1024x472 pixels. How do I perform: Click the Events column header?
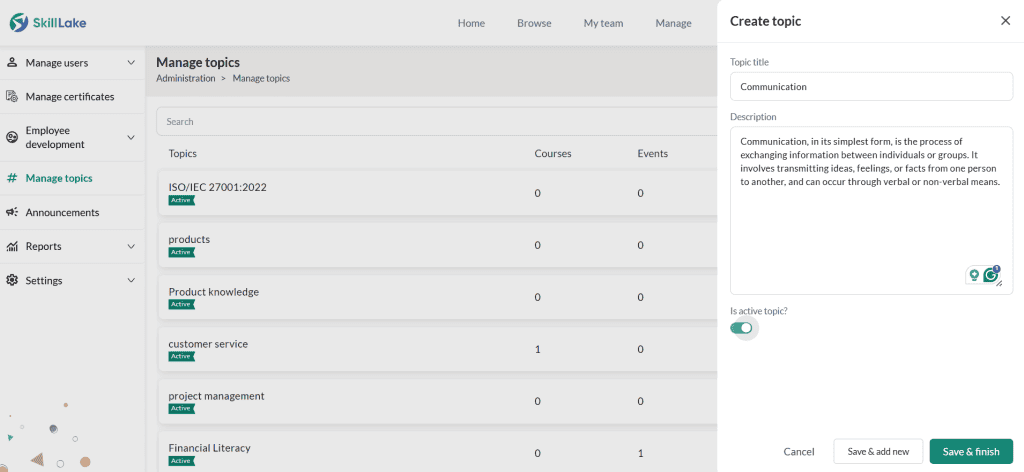click(x=652, y=153)
